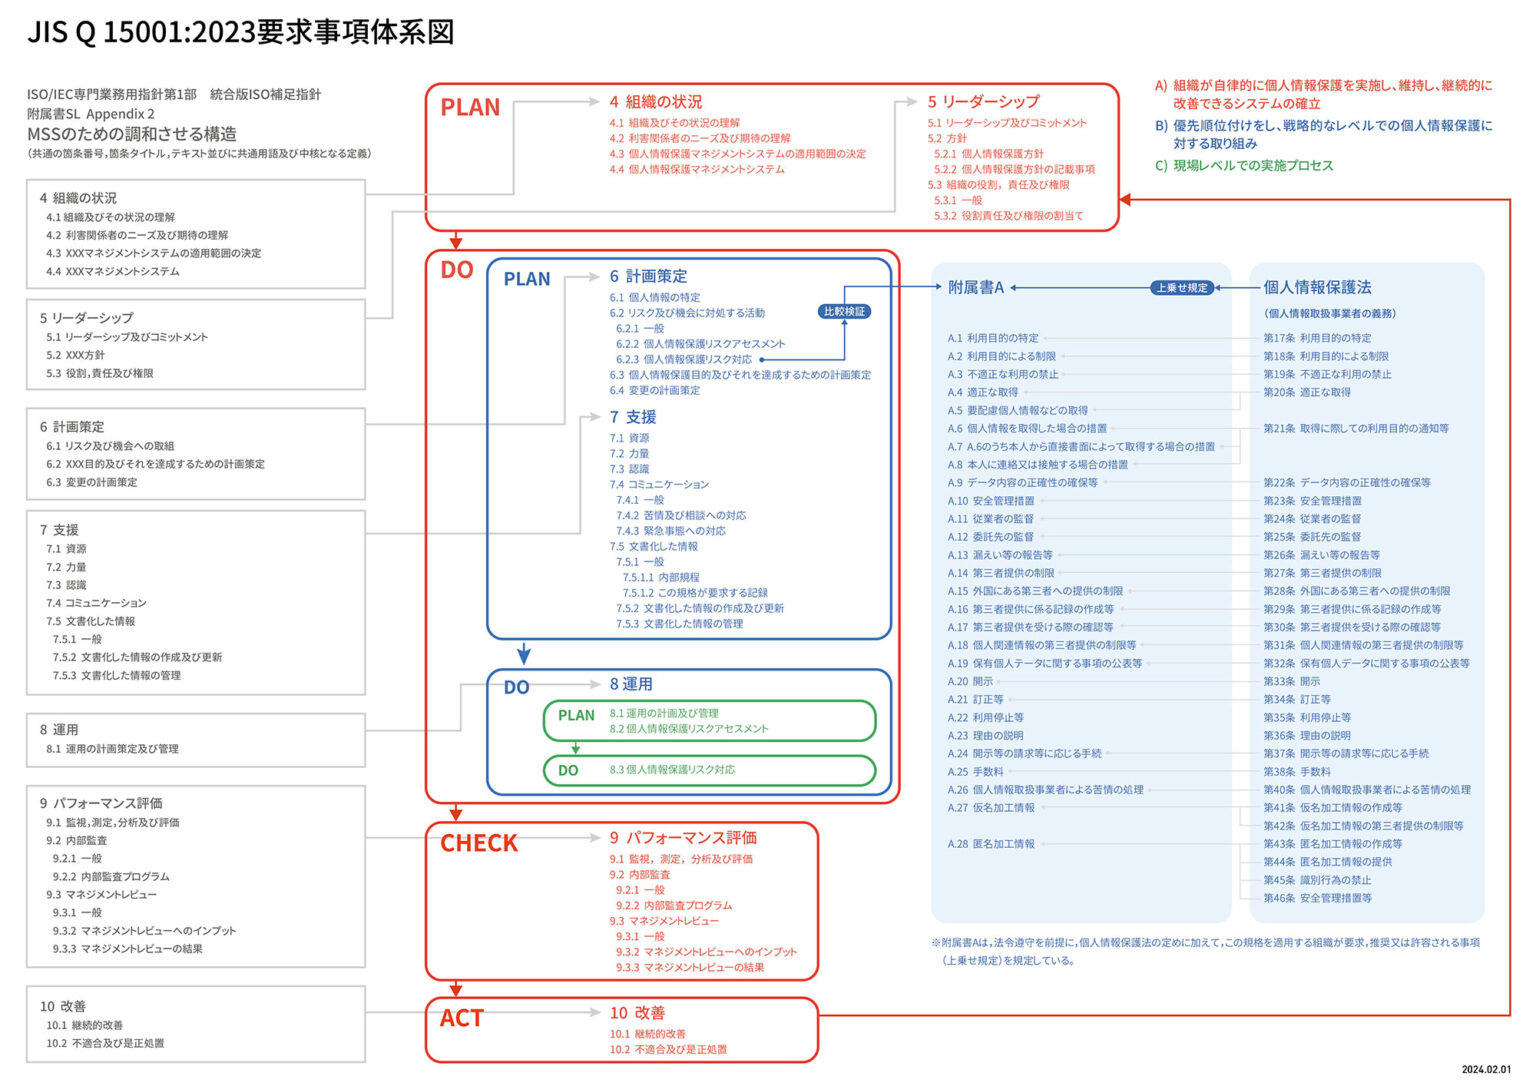This screenshot has height=1086, width=1536.
Task: Click the ACT label
Action: pos(462,1018)
